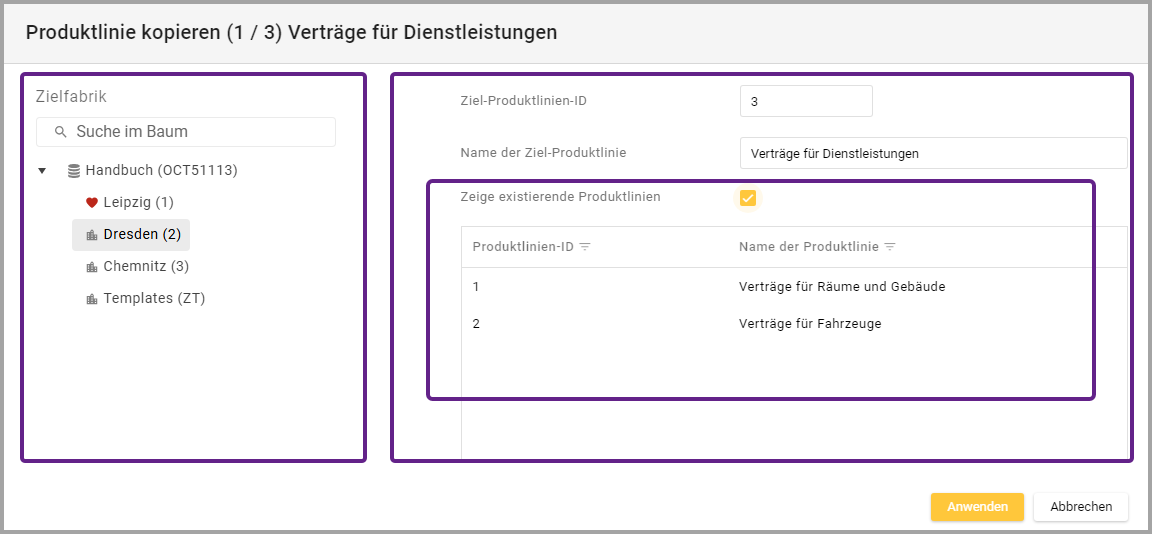
Task: Click the database icon beside Handbuch
Action: [74, 171]
